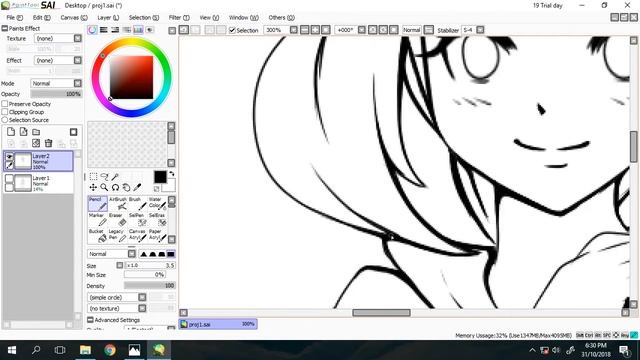Pick the rotate view tool
This screenshot has width=640, height=360.
pos(116,187)
